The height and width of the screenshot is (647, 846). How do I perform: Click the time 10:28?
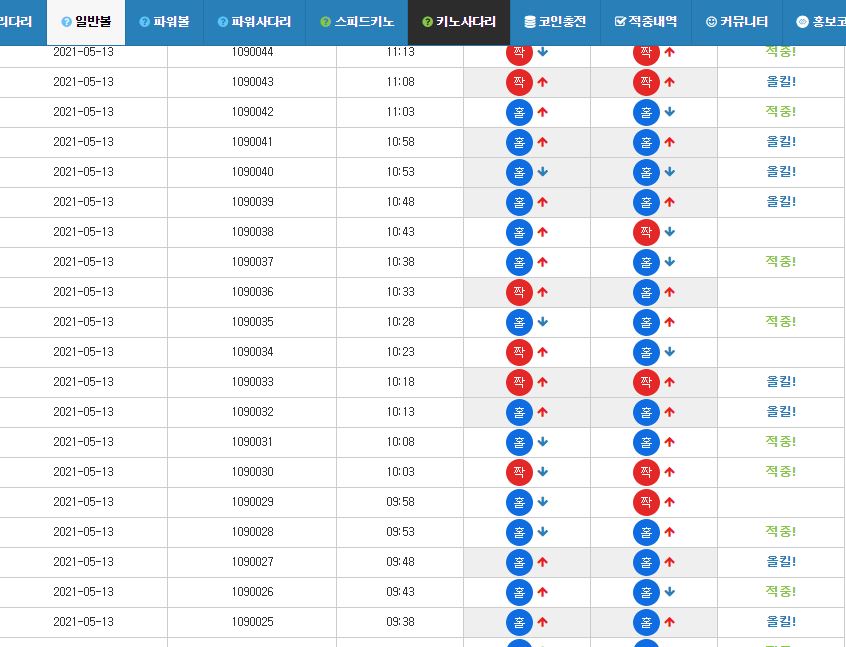click(x=400, y=322)
